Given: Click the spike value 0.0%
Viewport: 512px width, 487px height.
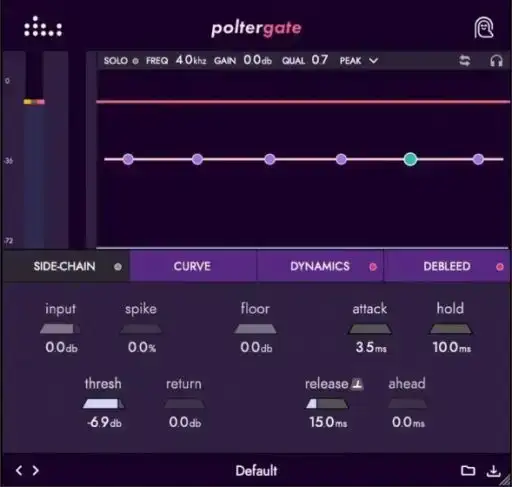Looking at the screenshot, I should 142,348.
